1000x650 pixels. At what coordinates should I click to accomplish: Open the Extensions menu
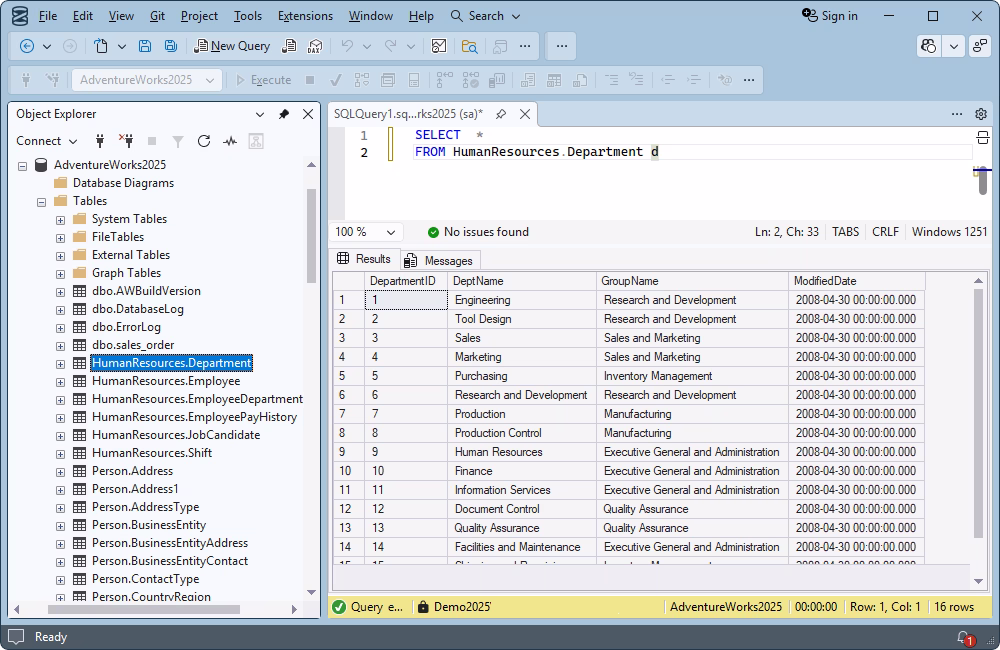(x=305, y=16)
